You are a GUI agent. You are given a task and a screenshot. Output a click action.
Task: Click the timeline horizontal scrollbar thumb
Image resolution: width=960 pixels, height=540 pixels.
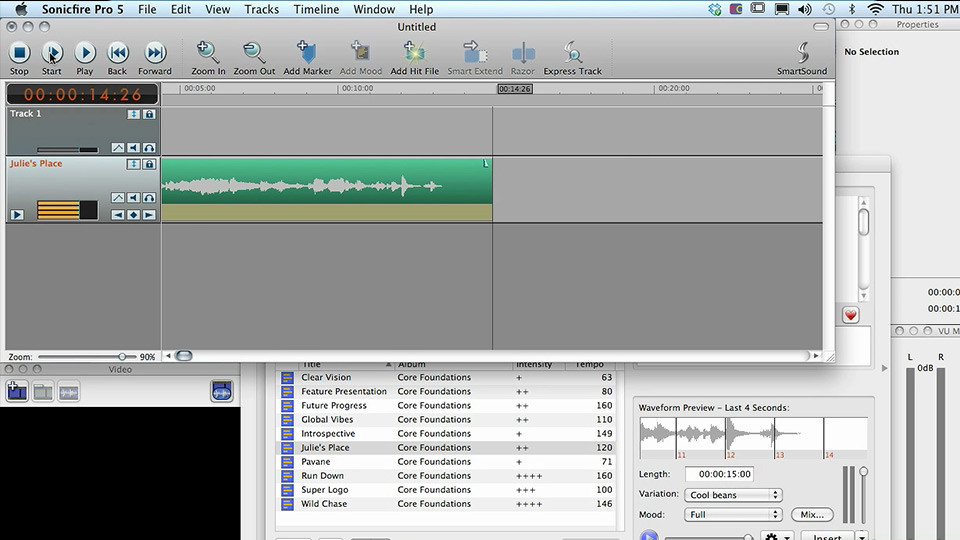(x=184, y=356)
